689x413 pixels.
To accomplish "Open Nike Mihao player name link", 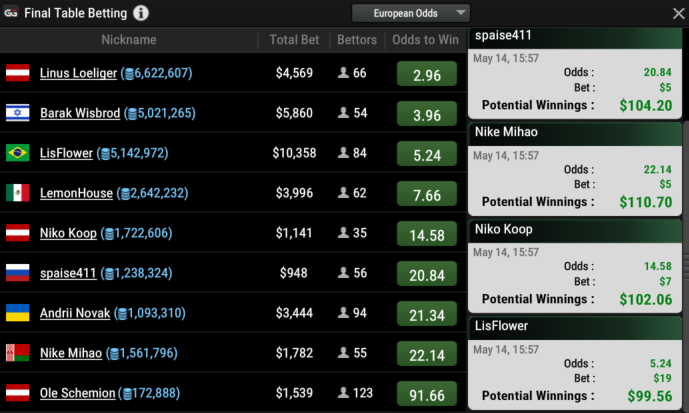I will [x=72, y=353].
